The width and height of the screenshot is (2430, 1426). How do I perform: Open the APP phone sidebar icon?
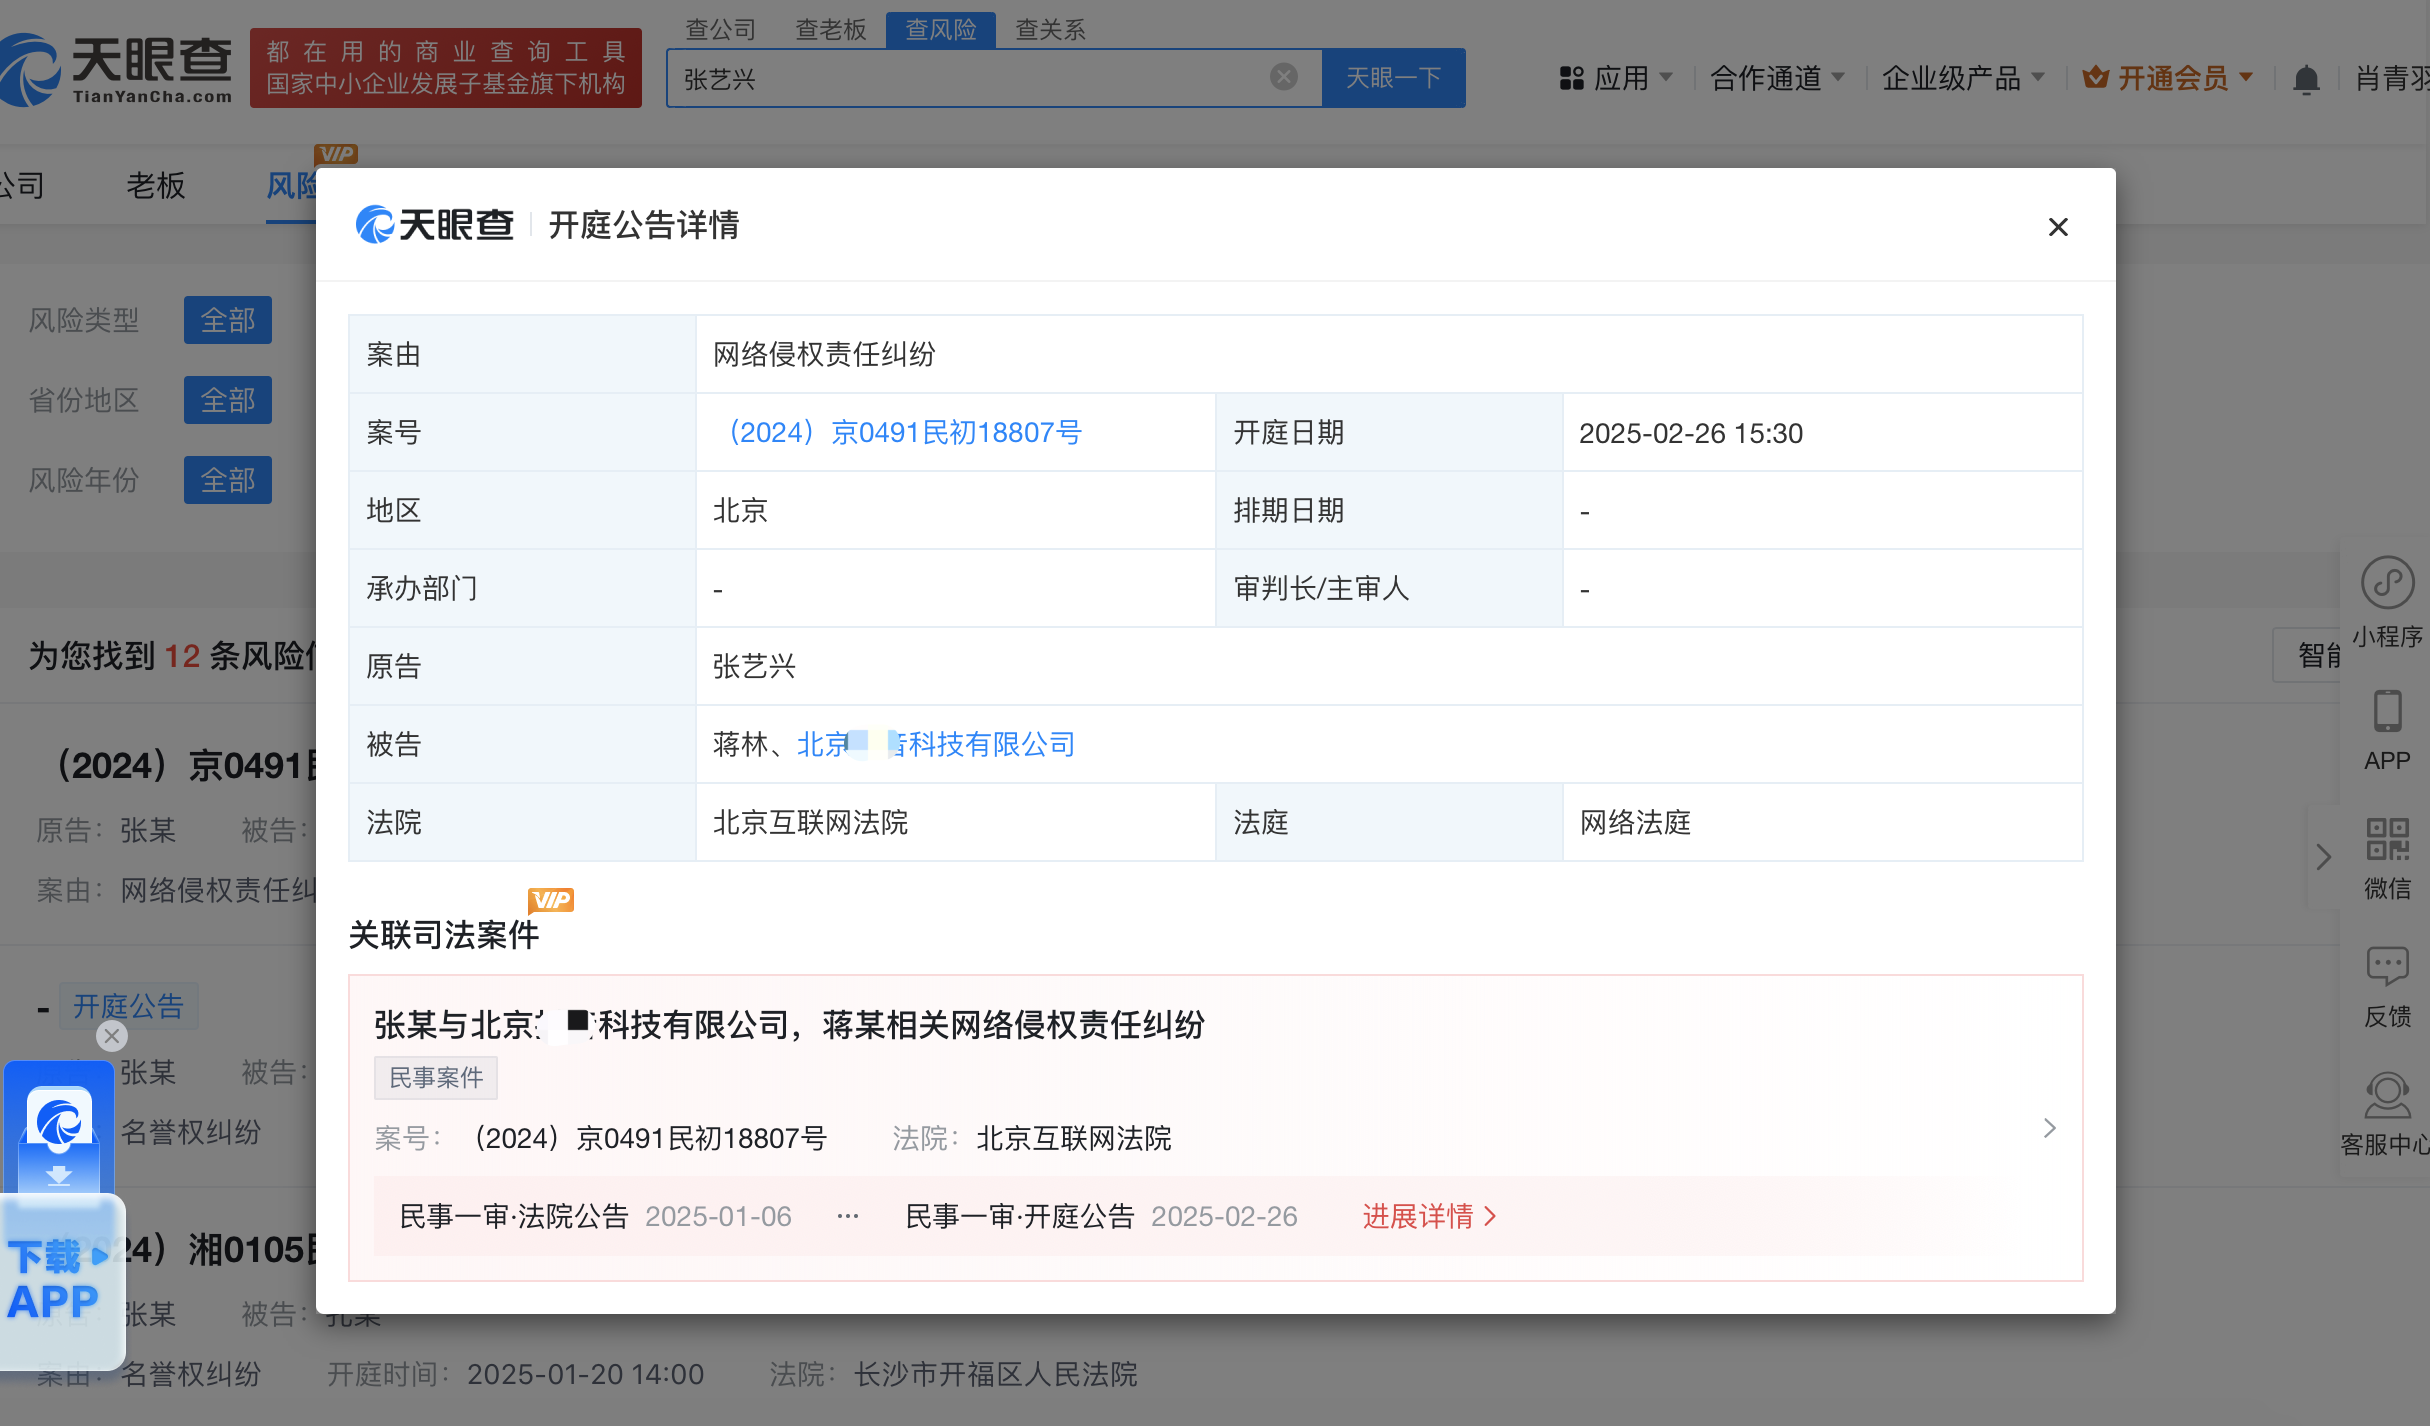point(2387,730)
